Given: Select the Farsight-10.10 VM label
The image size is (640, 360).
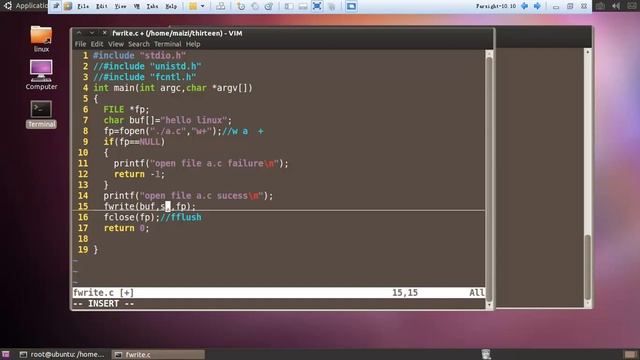Looking at the screenshot, I should [x=496, y=6].
